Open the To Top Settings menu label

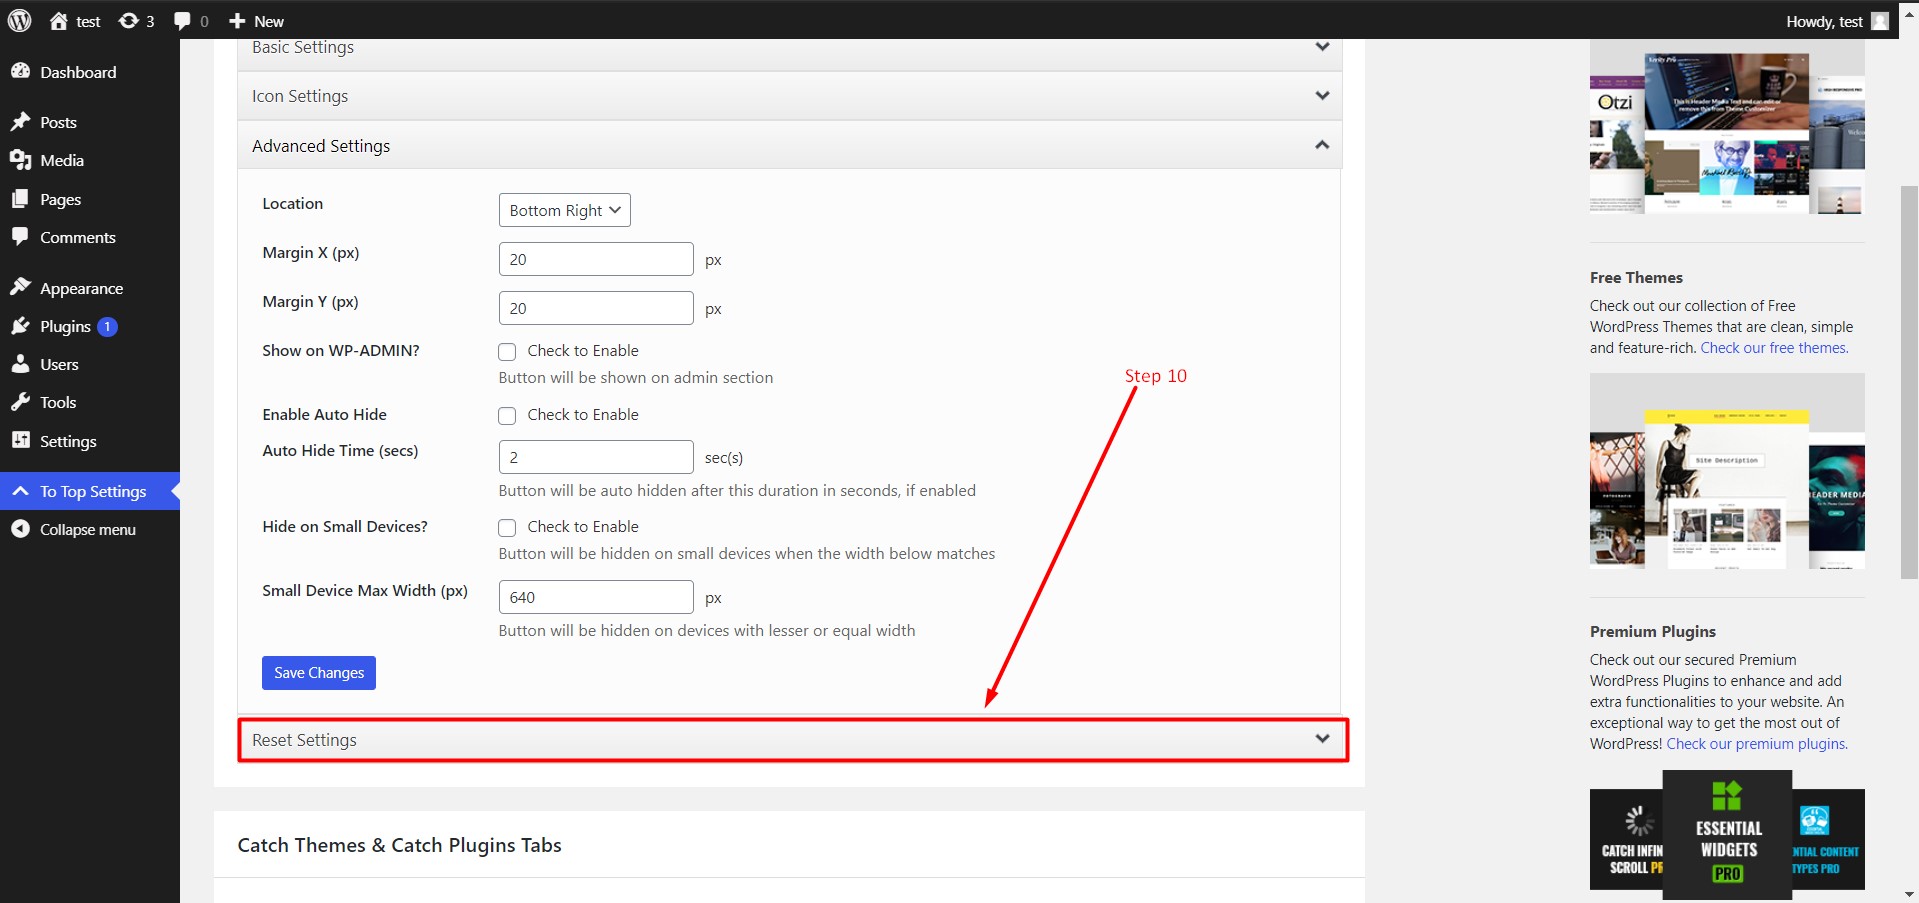tap(93, 491)
